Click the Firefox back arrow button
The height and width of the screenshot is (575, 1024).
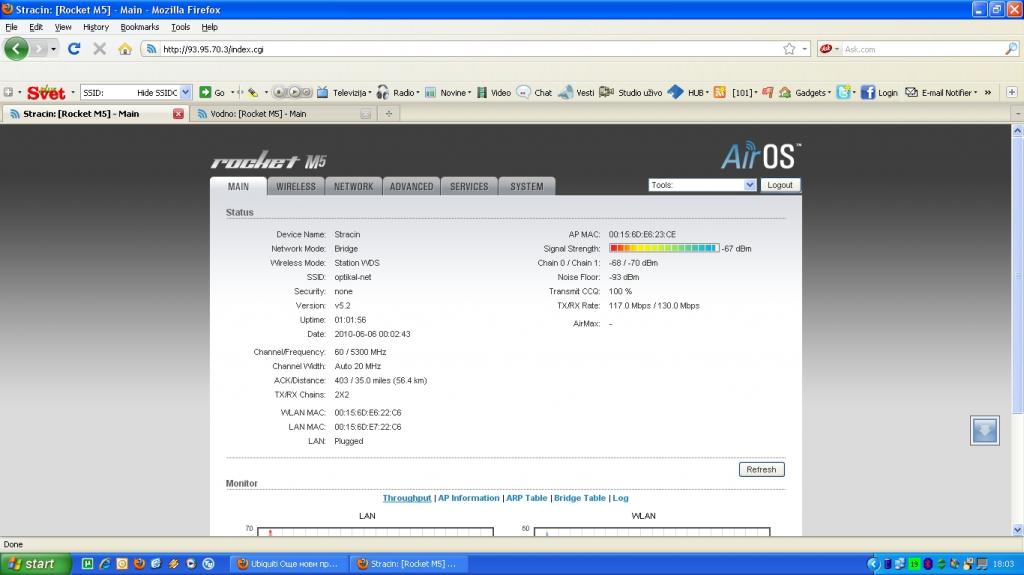coord(17,48)
